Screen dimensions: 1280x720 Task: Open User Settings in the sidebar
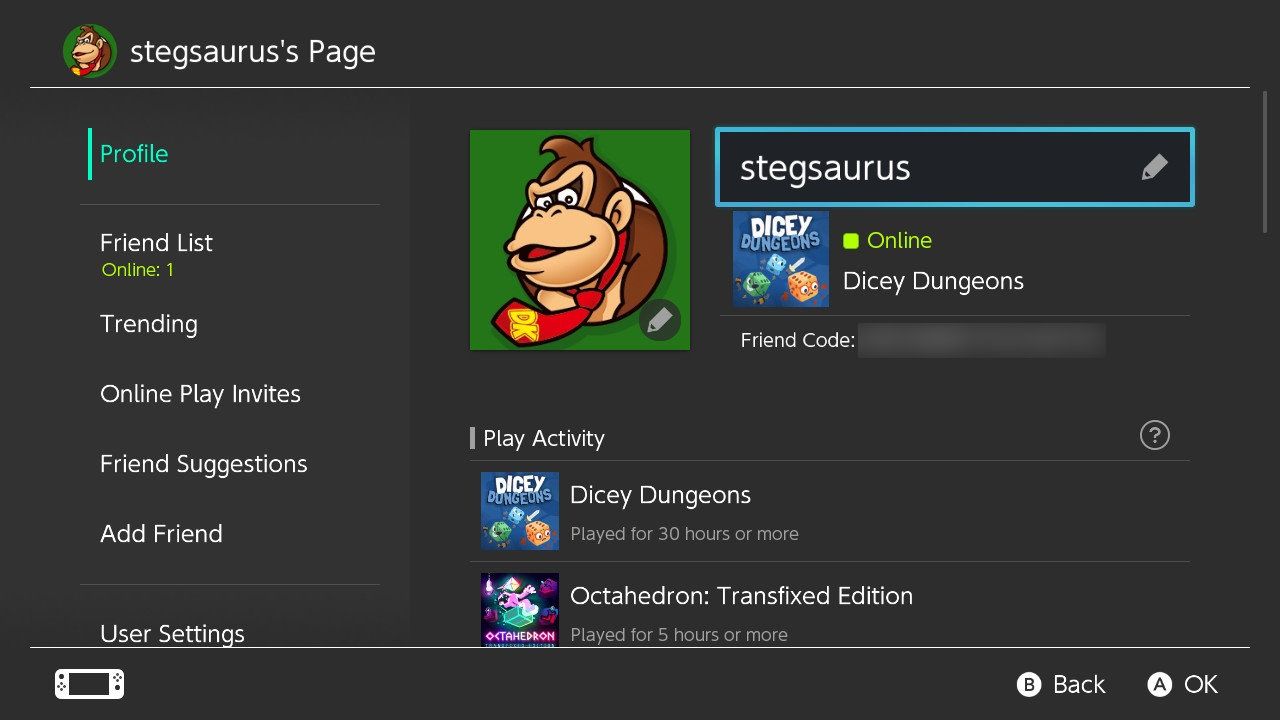tap(172, 633)
